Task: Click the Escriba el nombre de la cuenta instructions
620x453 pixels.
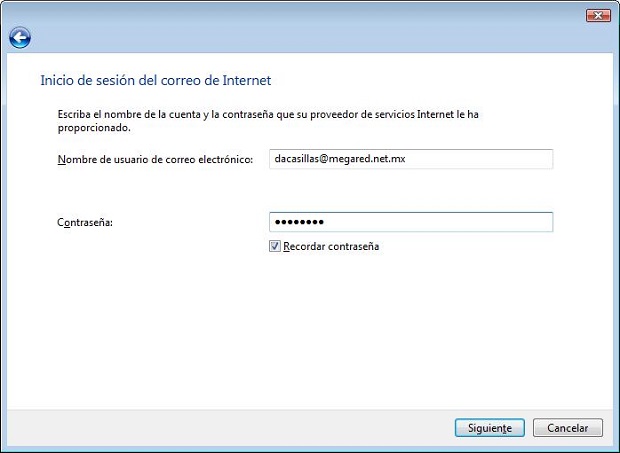Action: click(x=268, y=121)
